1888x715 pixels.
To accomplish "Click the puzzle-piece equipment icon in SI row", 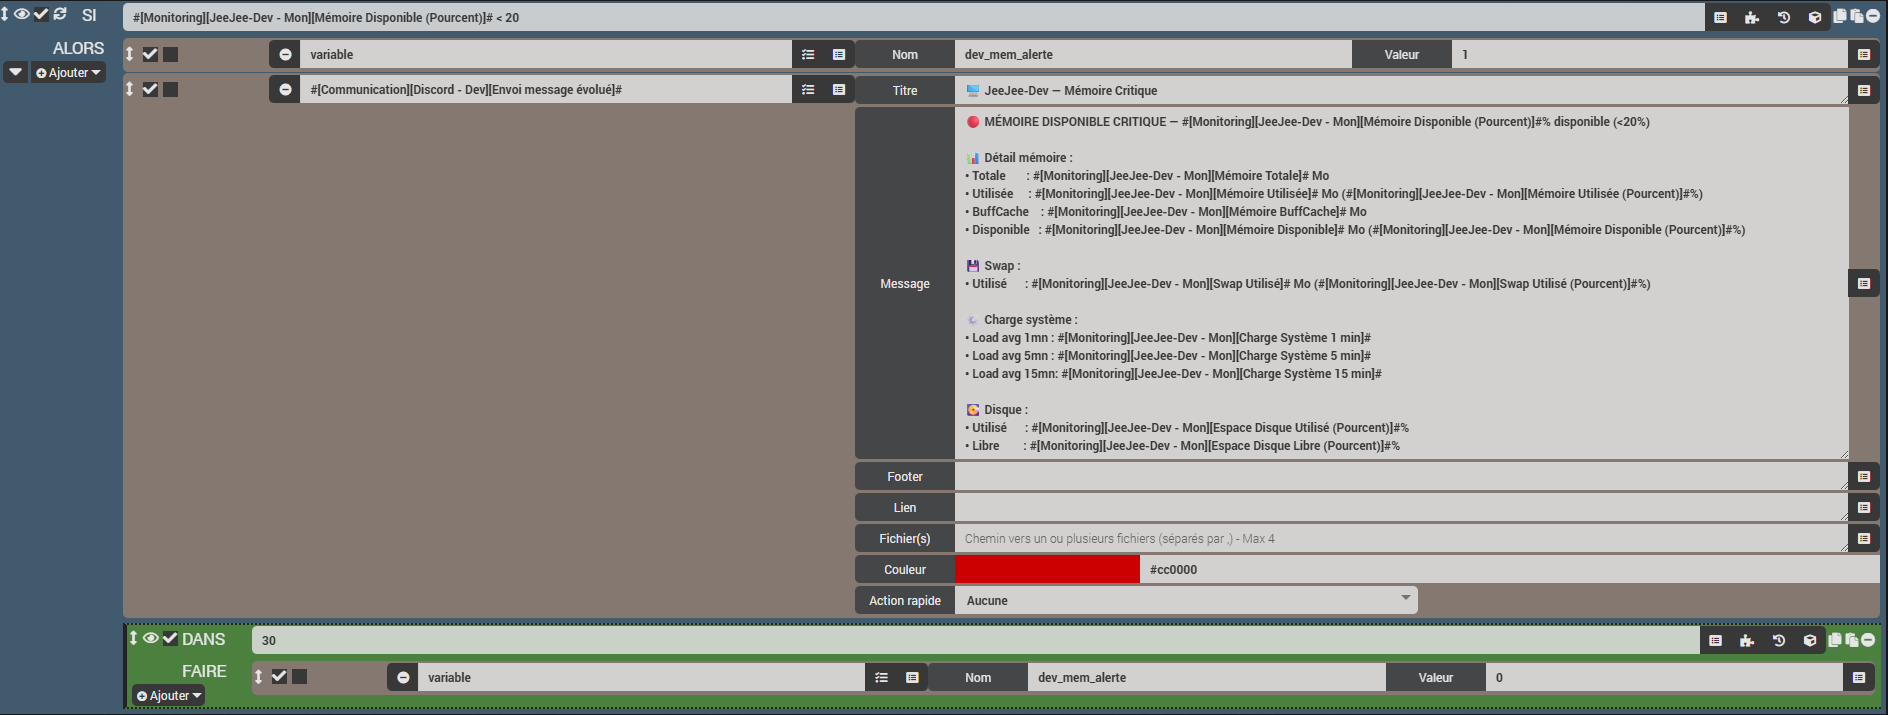I will pyautogui.click(x=1752, y=17).
